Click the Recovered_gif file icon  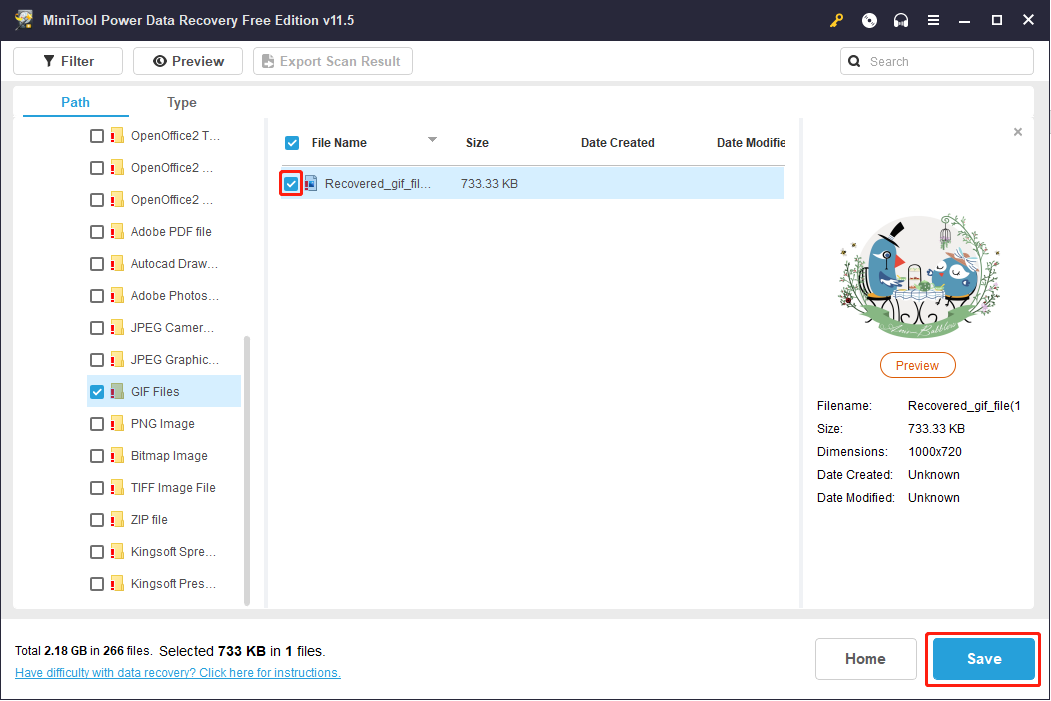point(311,183)
